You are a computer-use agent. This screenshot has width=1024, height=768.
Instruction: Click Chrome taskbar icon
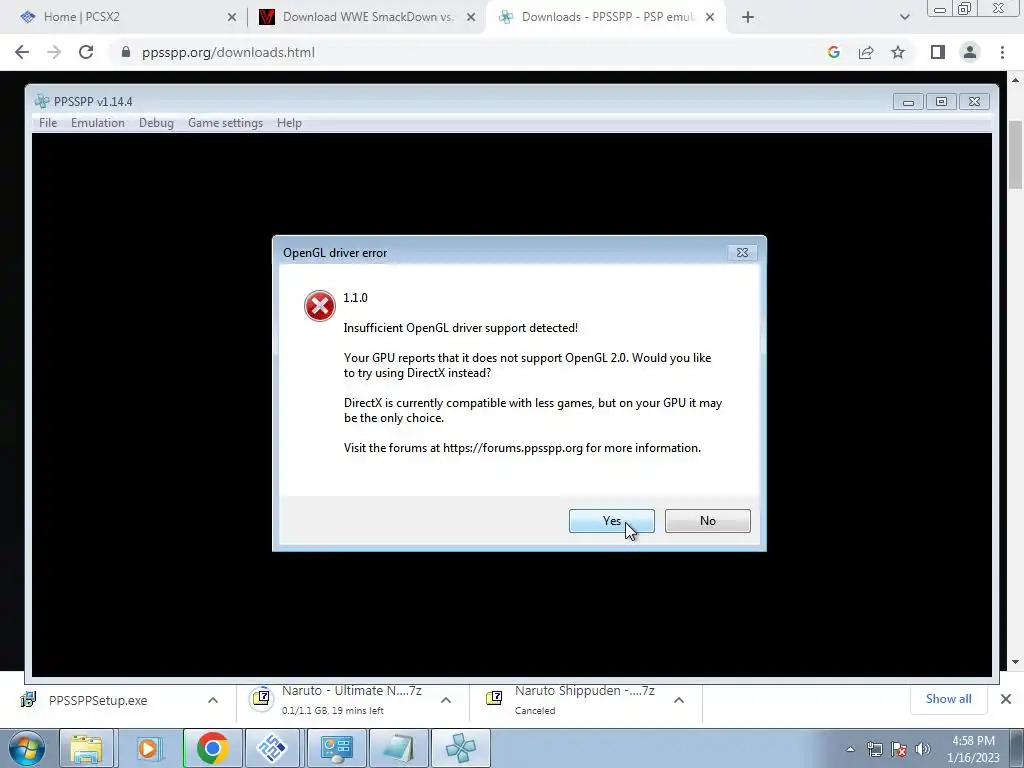click(x=212, y=748)
